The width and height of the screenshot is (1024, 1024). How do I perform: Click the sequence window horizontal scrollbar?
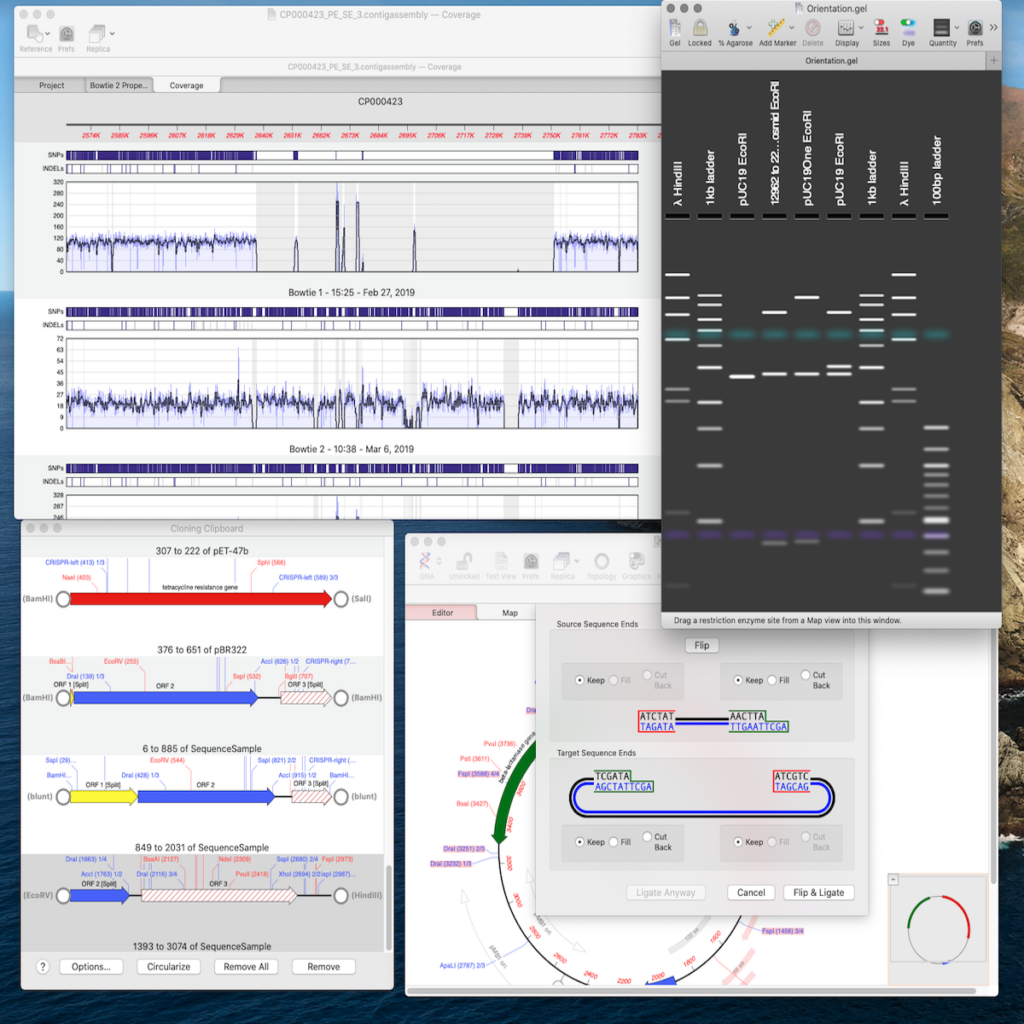tap(692, 991)
